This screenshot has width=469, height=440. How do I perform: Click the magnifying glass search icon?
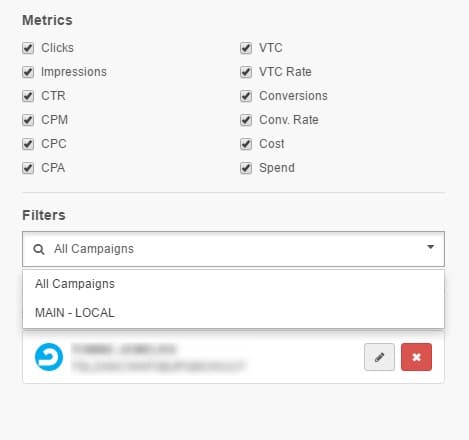(39, 249)
